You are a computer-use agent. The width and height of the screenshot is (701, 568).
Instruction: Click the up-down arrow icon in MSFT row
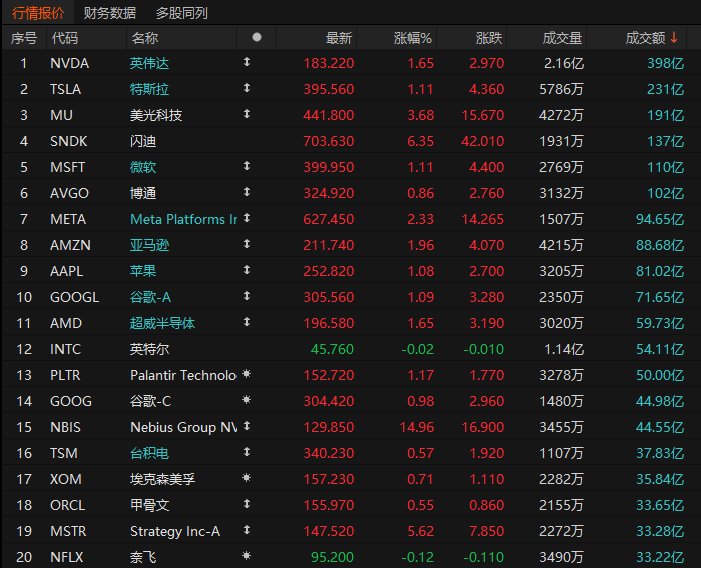pyautogui.click(x=247, y=166)
